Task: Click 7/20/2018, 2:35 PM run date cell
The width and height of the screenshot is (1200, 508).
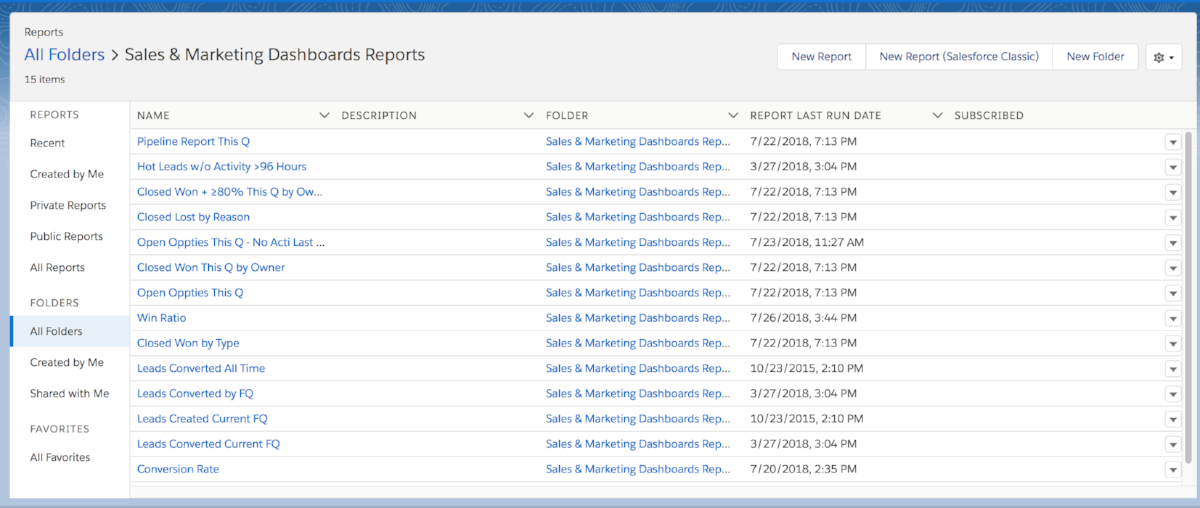Action: [x=803, y=468]
